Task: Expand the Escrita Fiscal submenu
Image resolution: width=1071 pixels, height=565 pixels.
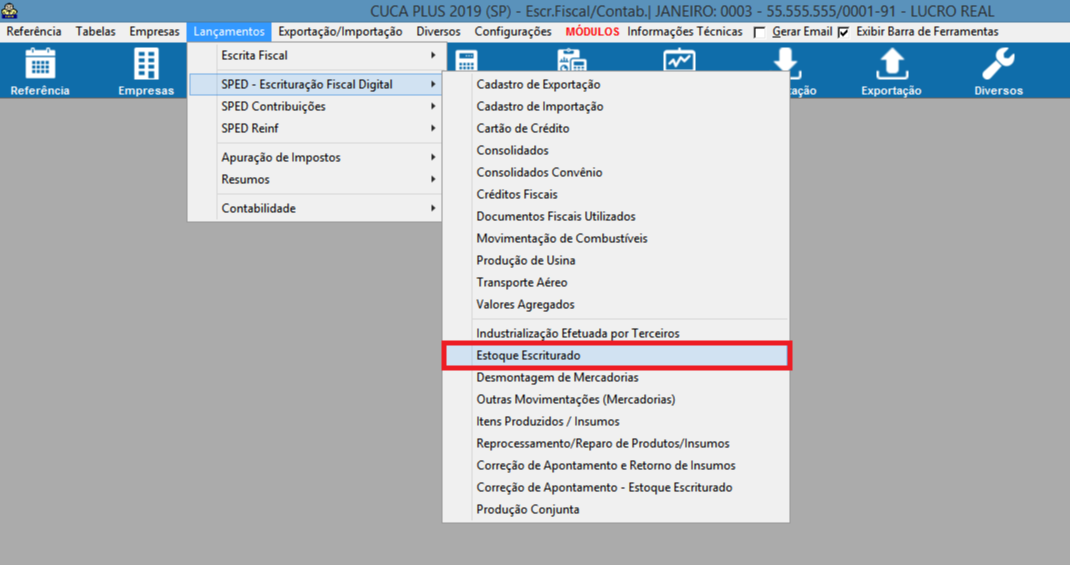Action: [315, 55]
